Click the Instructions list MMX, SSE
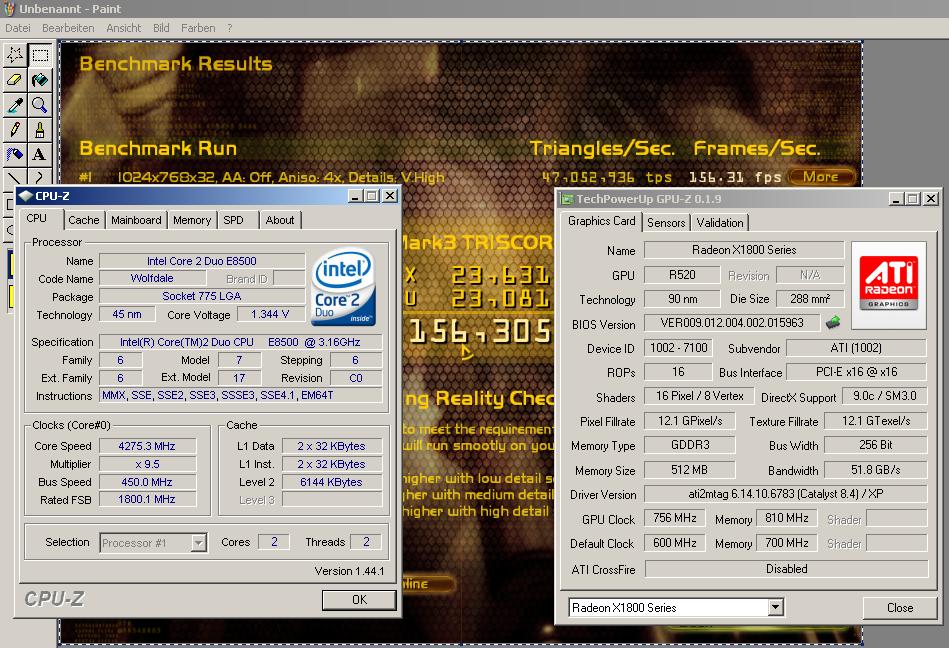949x648 pixels. coord(240,395)
